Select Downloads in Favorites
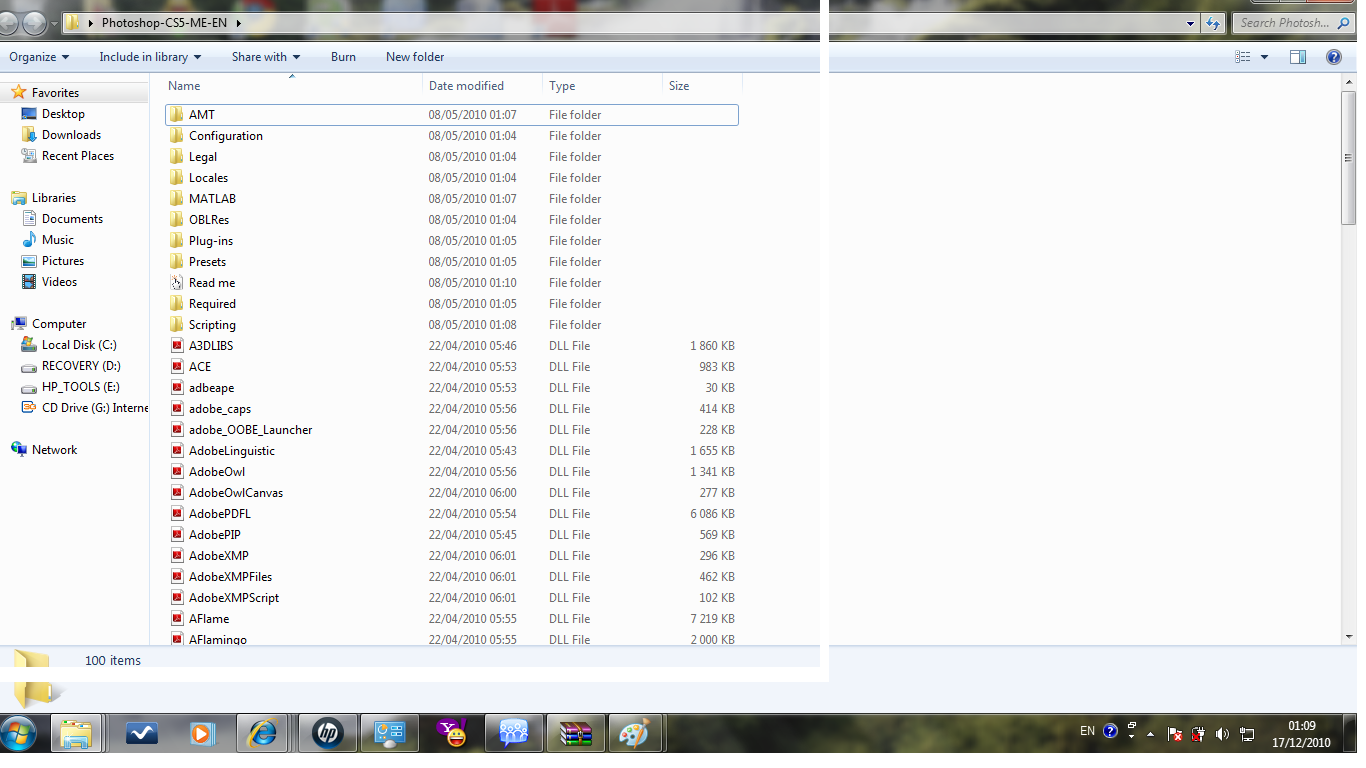 tap(71, 135)
